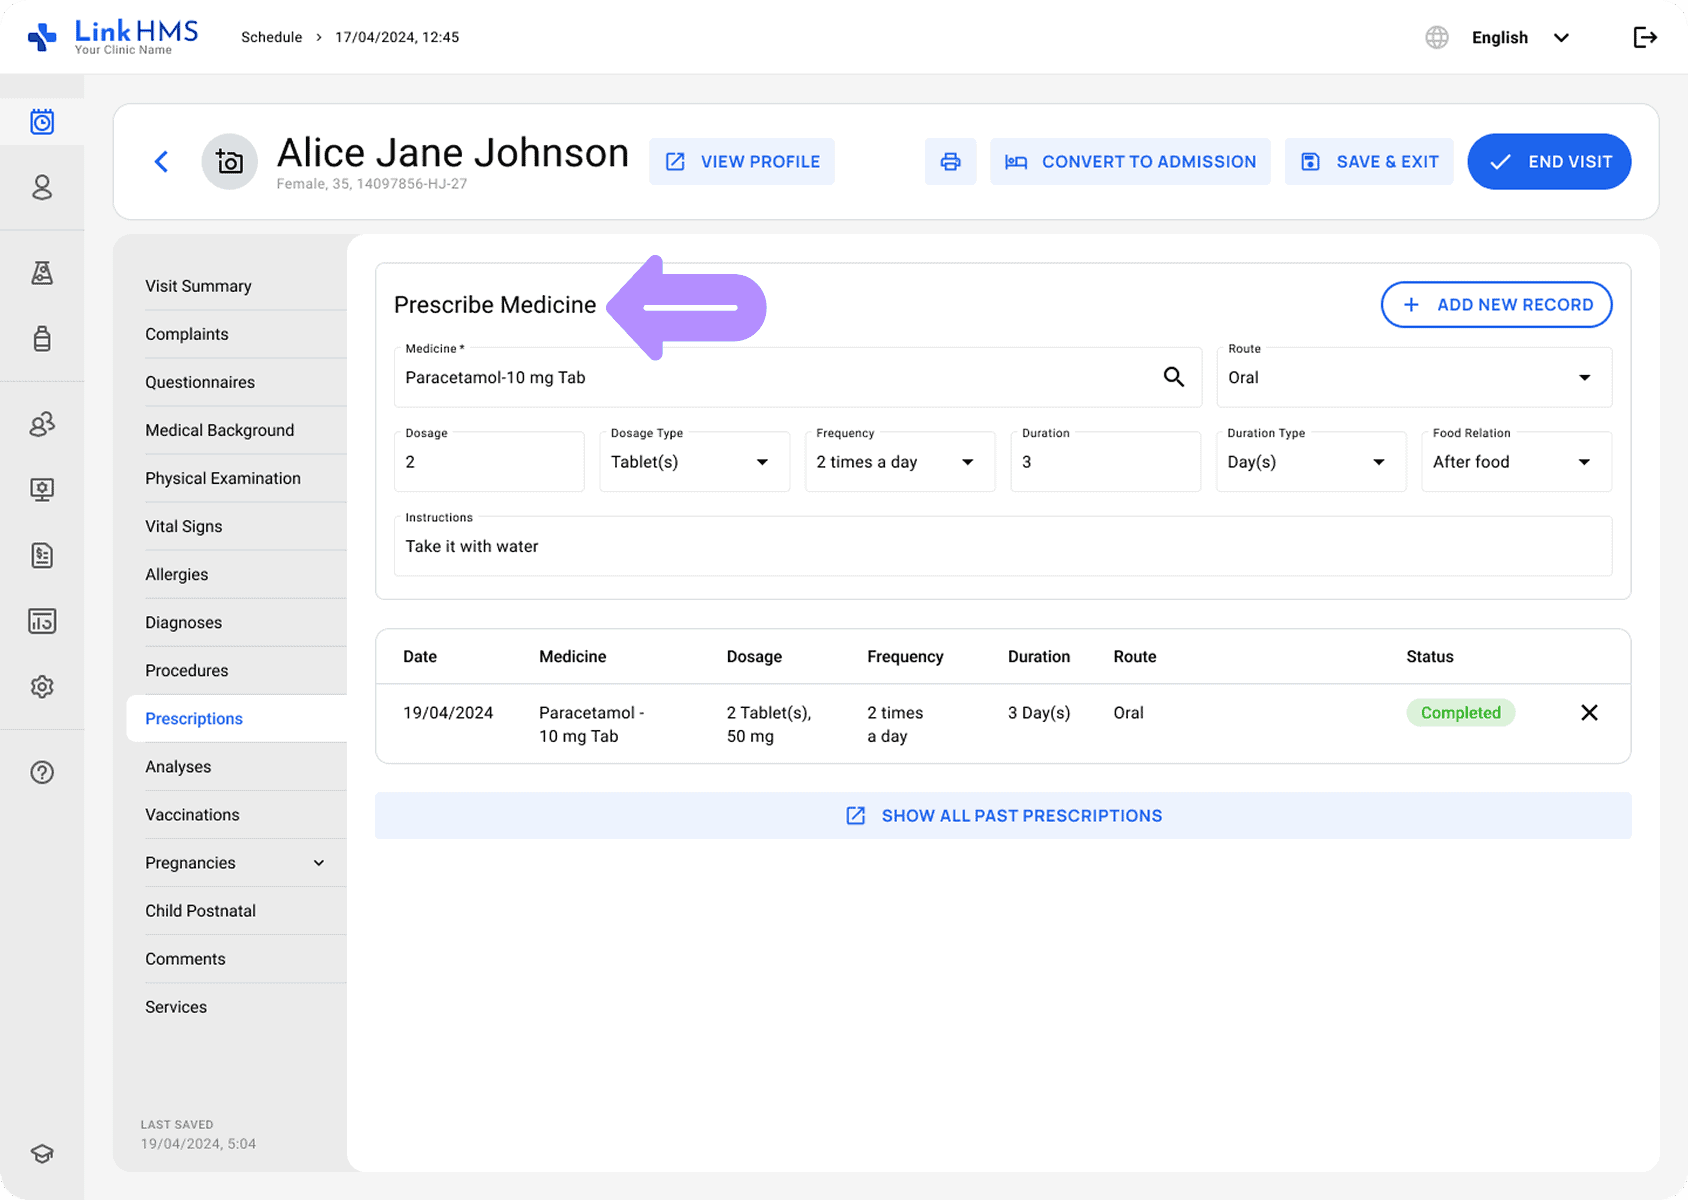
Task: Click the medicine search magnifier icon
Action: (x=1173, y=377)
